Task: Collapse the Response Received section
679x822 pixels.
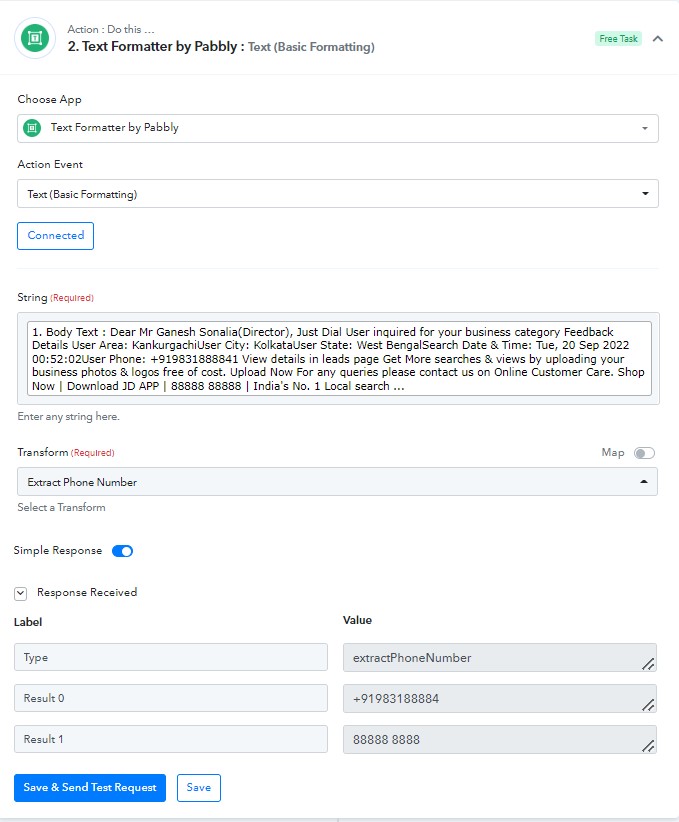Action: coord(20,593)
